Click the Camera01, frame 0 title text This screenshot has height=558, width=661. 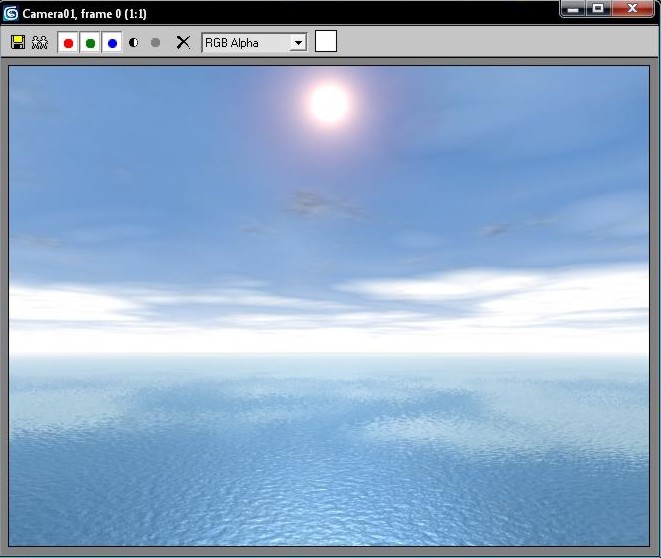coord(84,14)
